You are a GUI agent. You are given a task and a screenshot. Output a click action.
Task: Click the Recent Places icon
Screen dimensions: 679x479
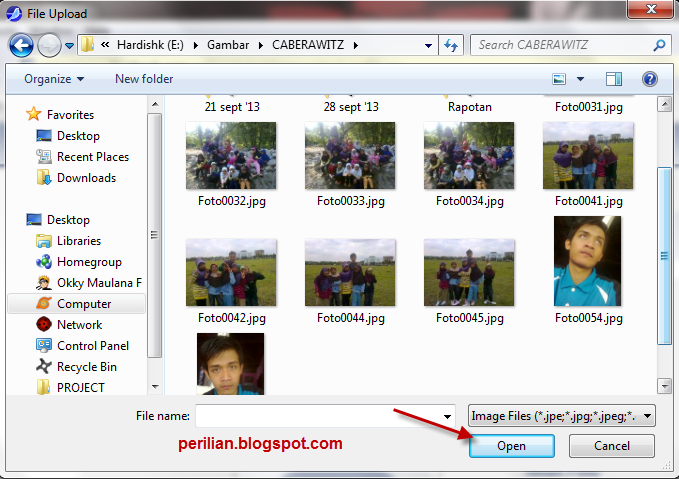[x=44, y=157]
